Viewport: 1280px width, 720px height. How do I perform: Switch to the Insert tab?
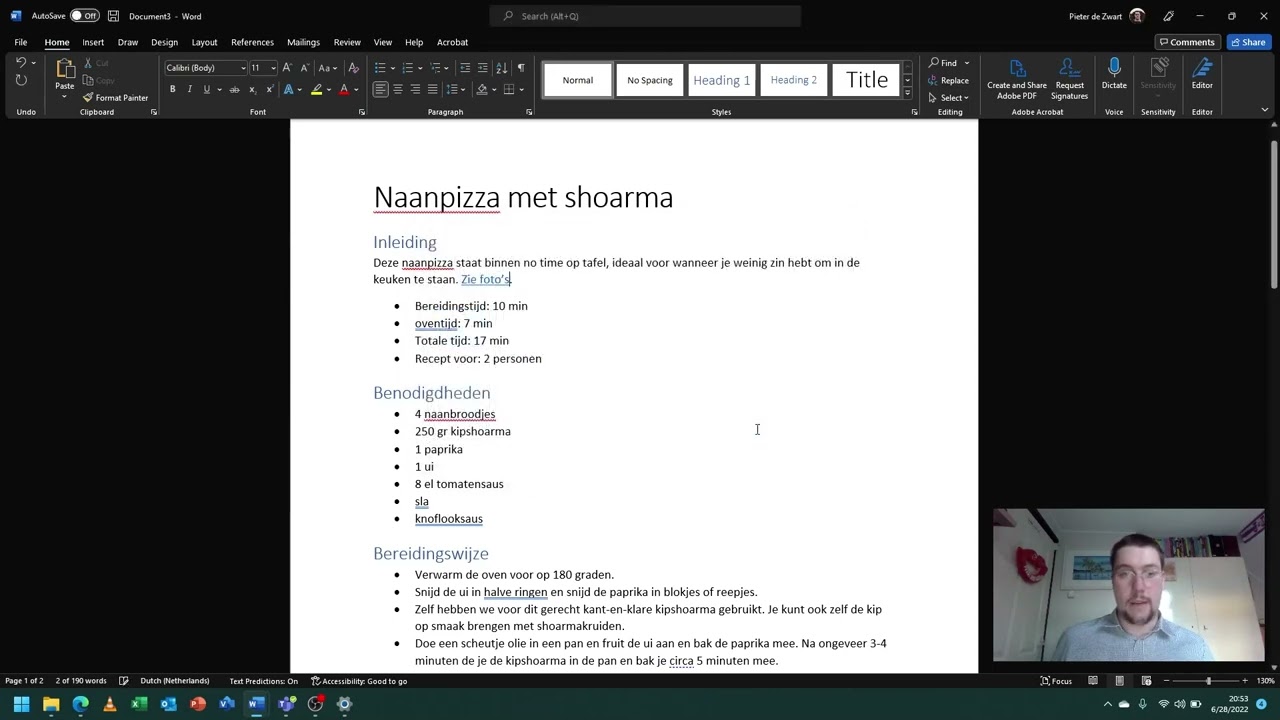point(93,42)
